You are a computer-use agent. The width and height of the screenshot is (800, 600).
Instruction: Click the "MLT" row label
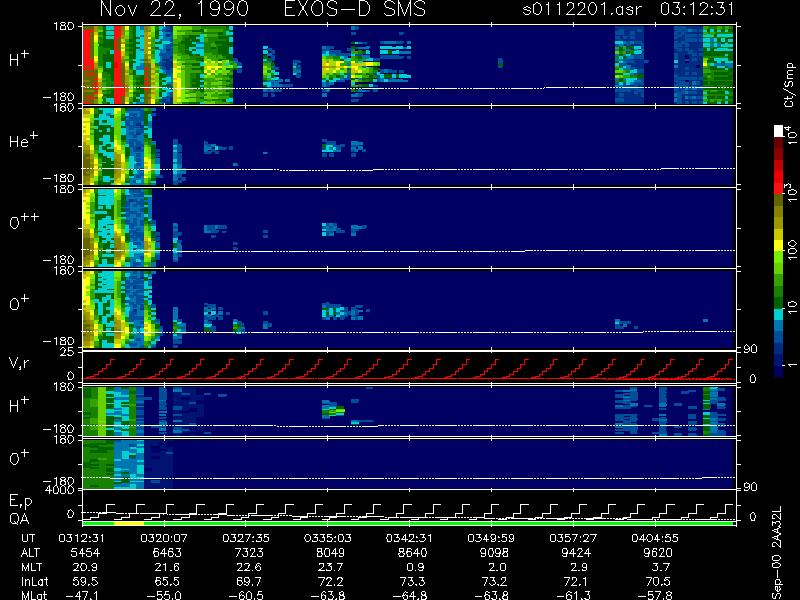click(x=32, y=567)
